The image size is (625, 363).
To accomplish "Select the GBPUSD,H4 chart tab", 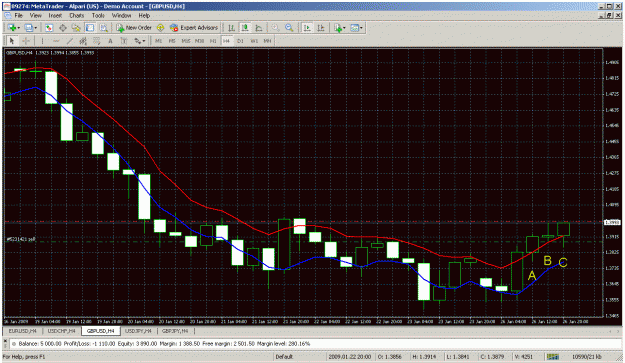I will [x=100, y=331].
